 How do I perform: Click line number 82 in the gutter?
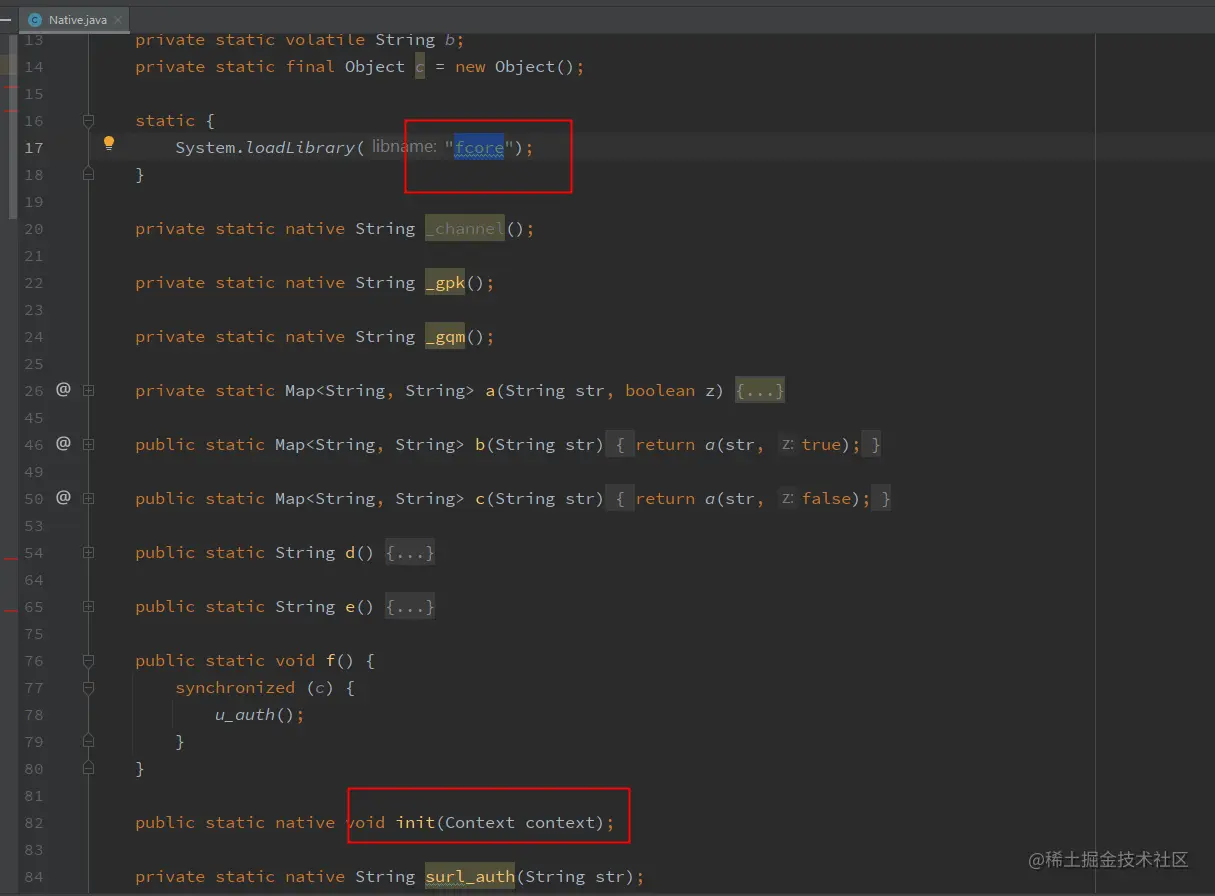(34, 822)
